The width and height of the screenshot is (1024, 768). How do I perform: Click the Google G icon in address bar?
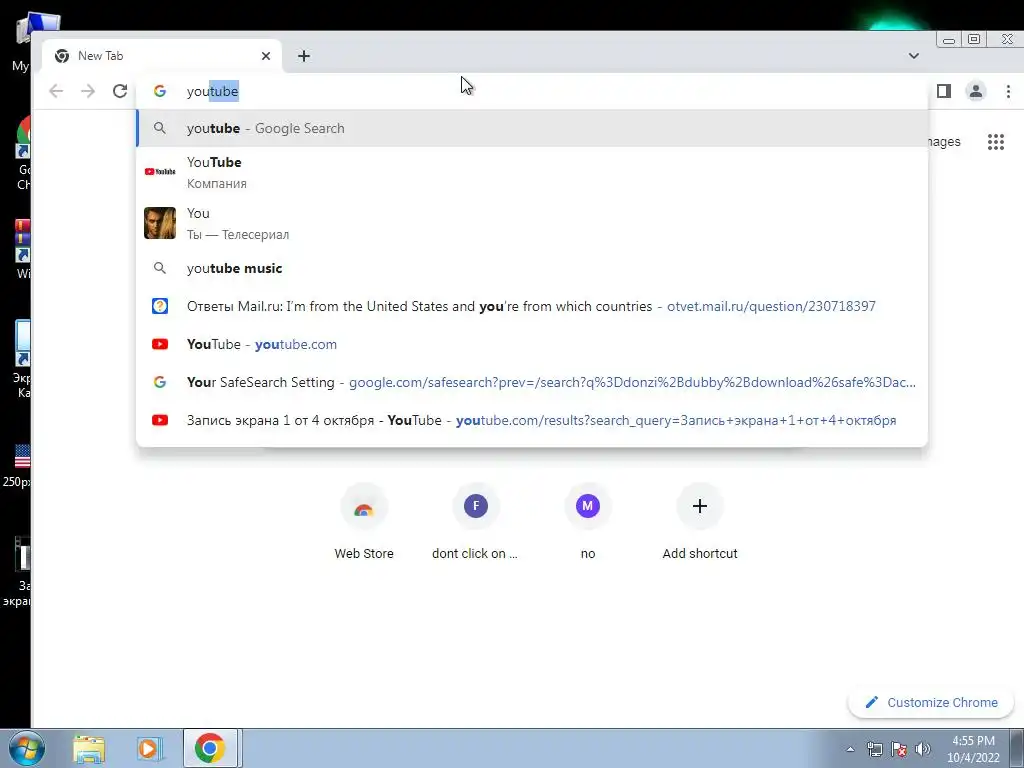tap(160, 91)
